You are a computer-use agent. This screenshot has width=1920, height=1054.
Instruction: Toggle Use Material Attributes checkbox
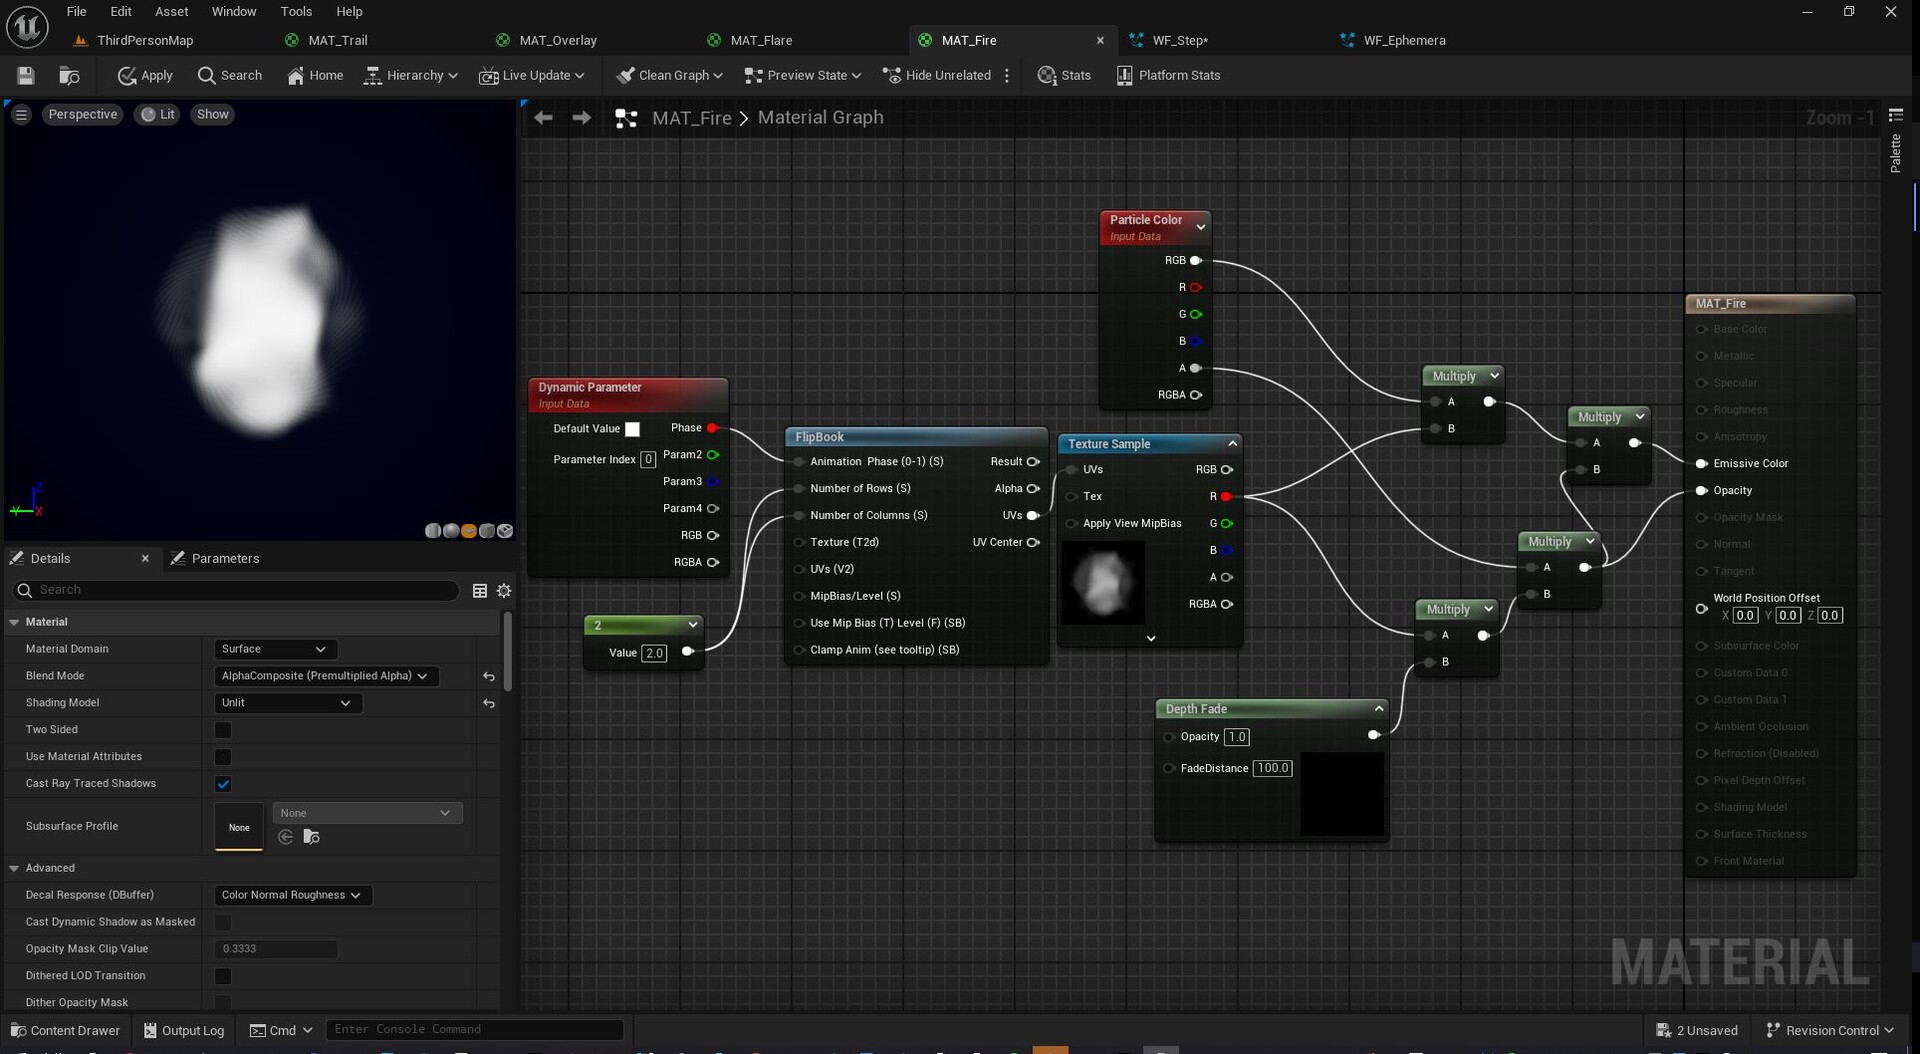coord(223,757)
